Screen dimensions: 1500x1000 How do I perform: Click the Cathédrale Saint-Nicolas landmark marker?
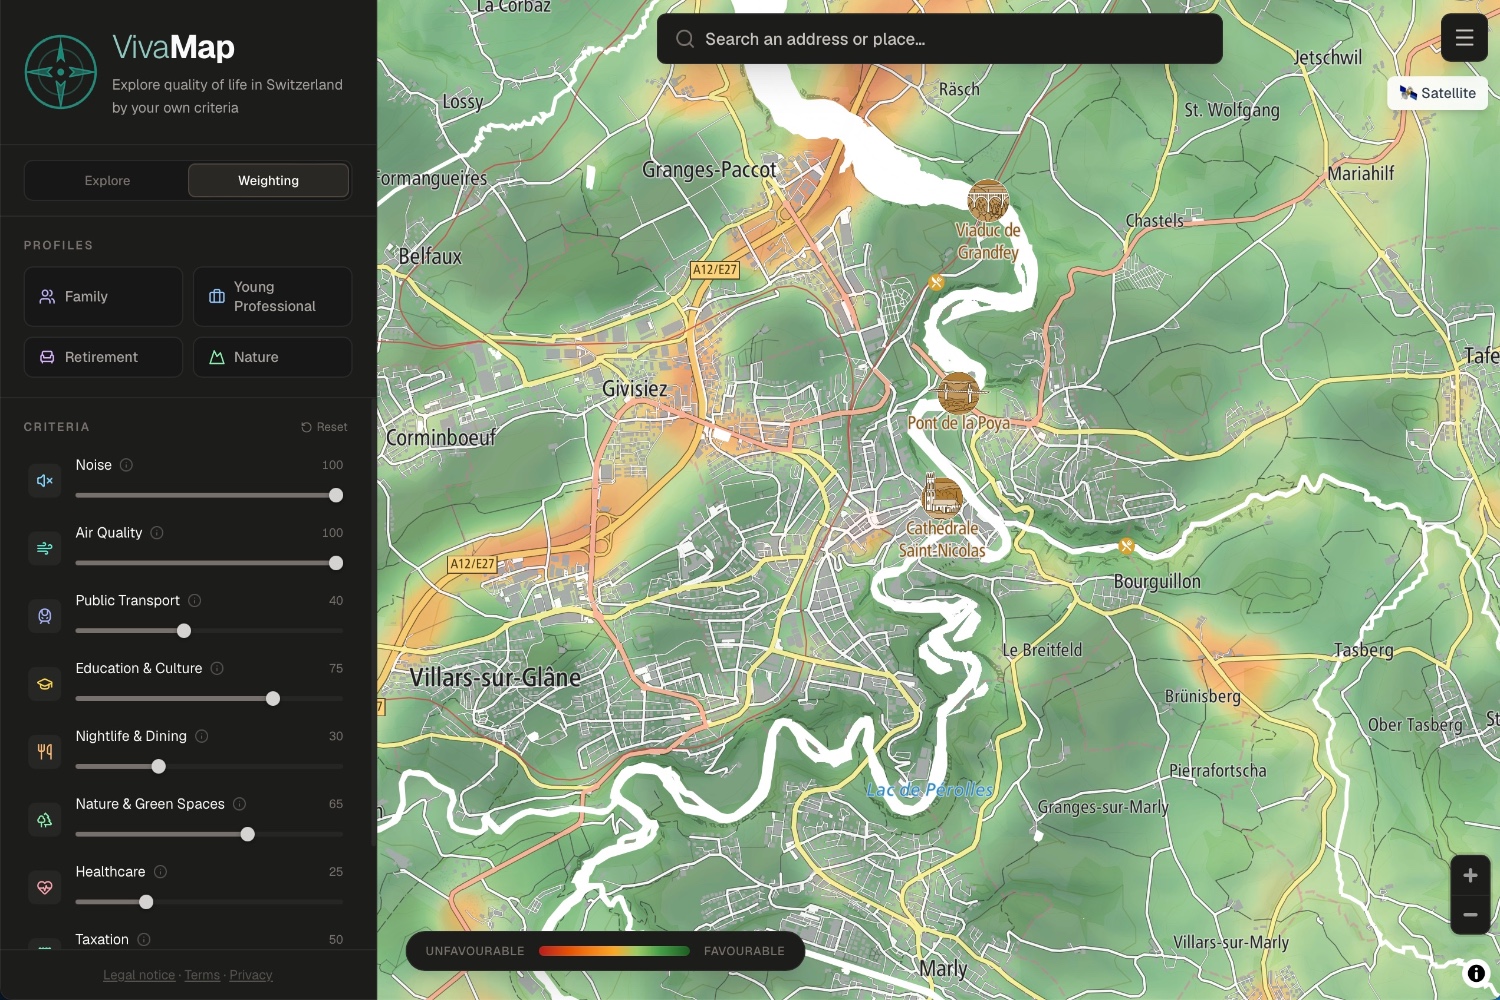(942, 495)
